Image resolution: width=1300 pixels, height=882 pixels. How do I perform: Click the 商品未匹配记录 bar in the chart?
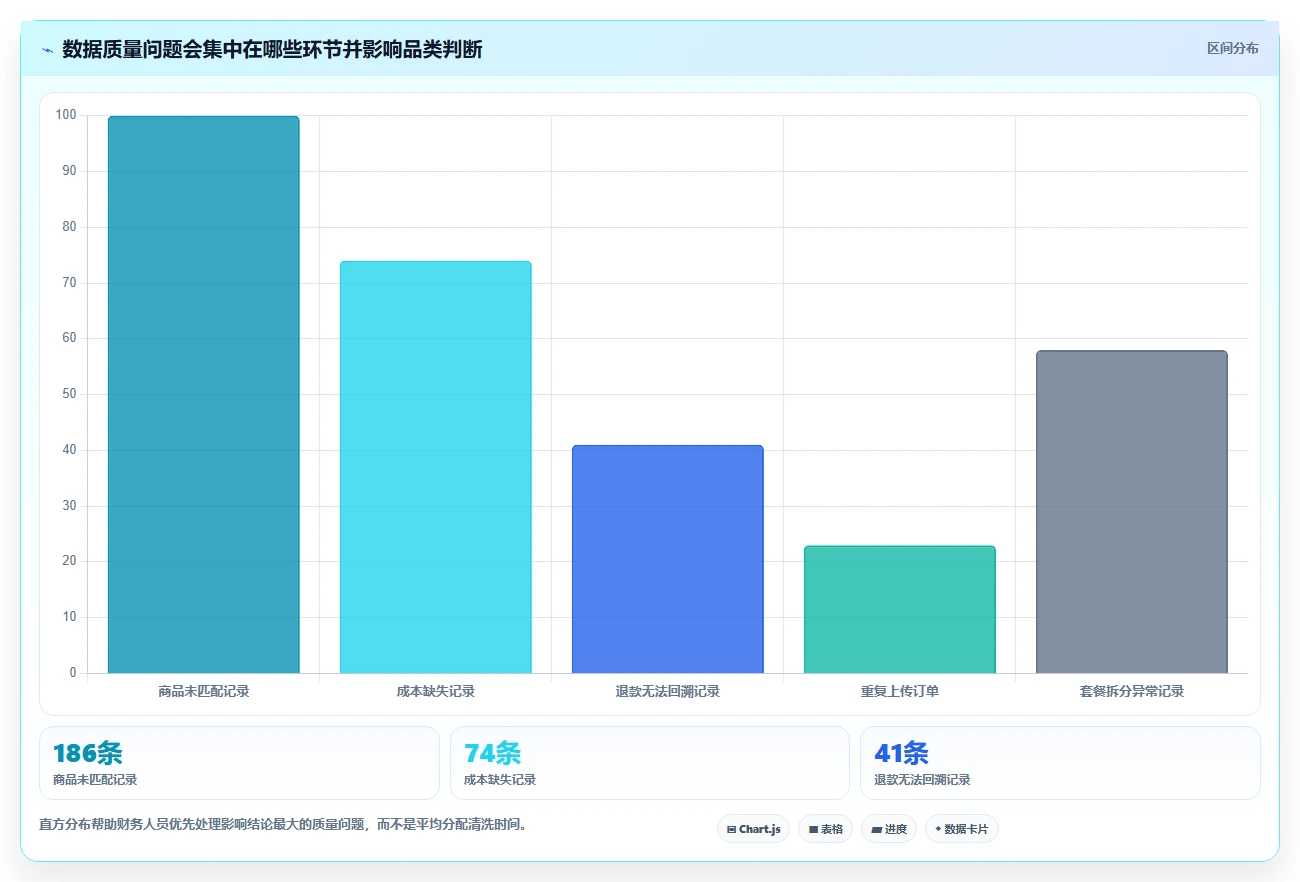coord(204,395)
